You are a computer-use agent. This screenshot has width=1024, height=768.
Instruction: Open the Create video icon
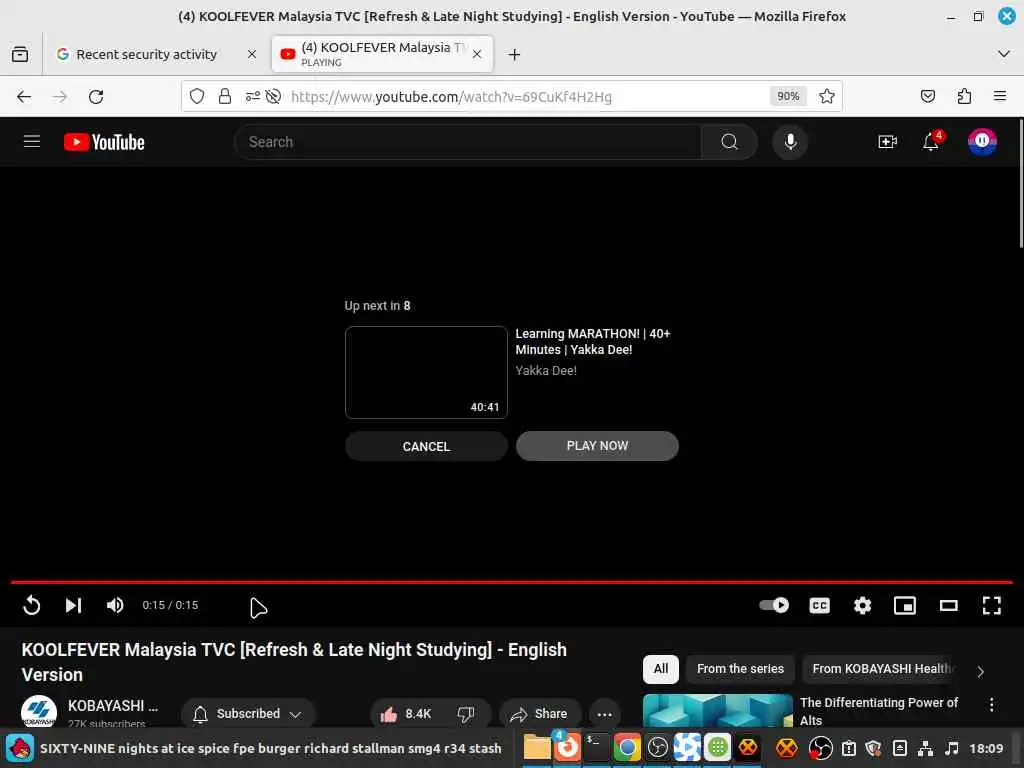[887, 142]
